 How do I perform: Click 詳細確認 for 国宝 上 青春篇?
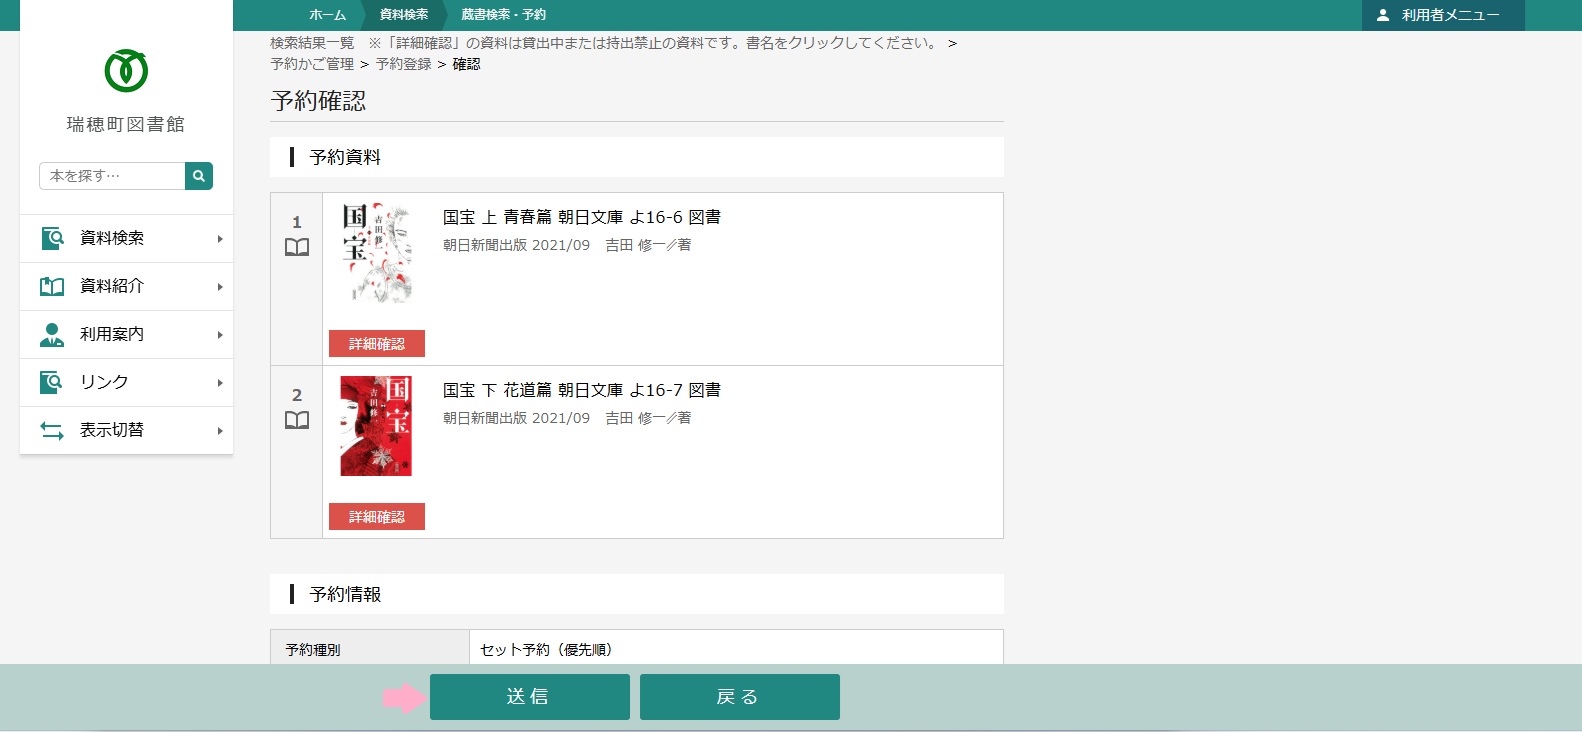coord(377,344)
